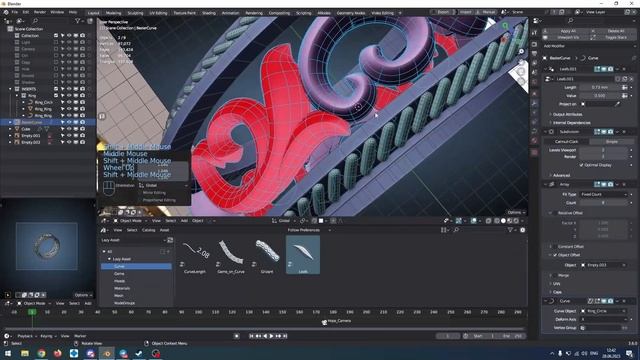Toggle the INSERTS collection checkbox
This screenshot has height=360, width=640.
[56, 89]
